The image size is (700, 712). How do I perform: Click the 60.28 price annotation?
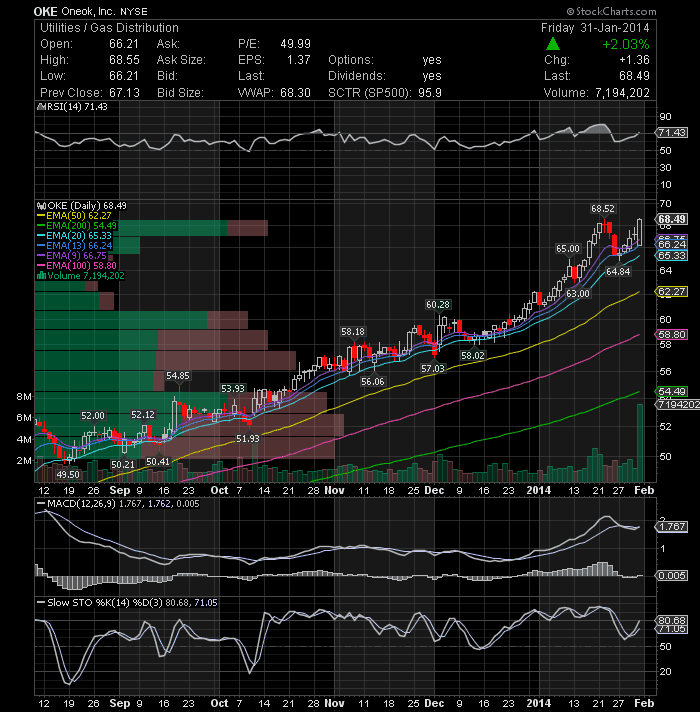[438, 305]
